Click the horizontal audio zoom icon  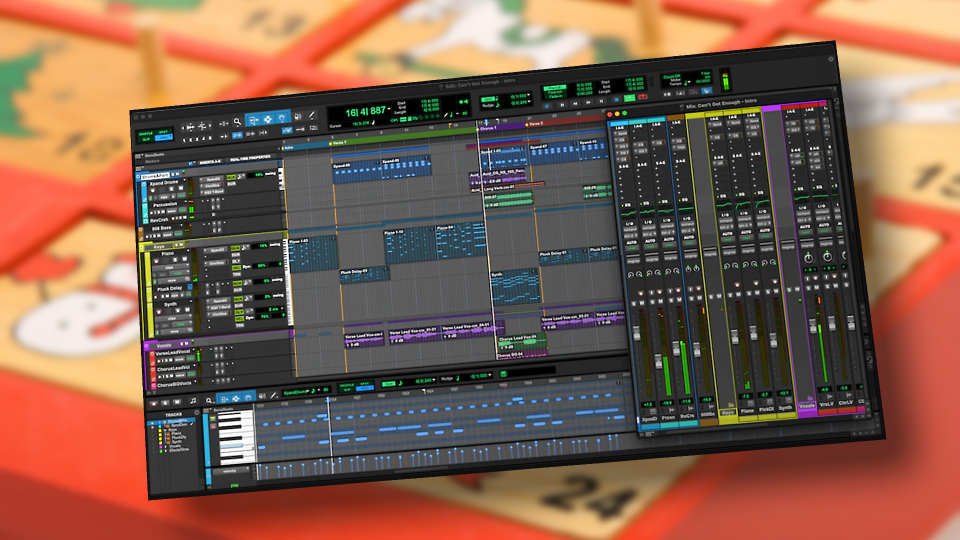[190, 127]
